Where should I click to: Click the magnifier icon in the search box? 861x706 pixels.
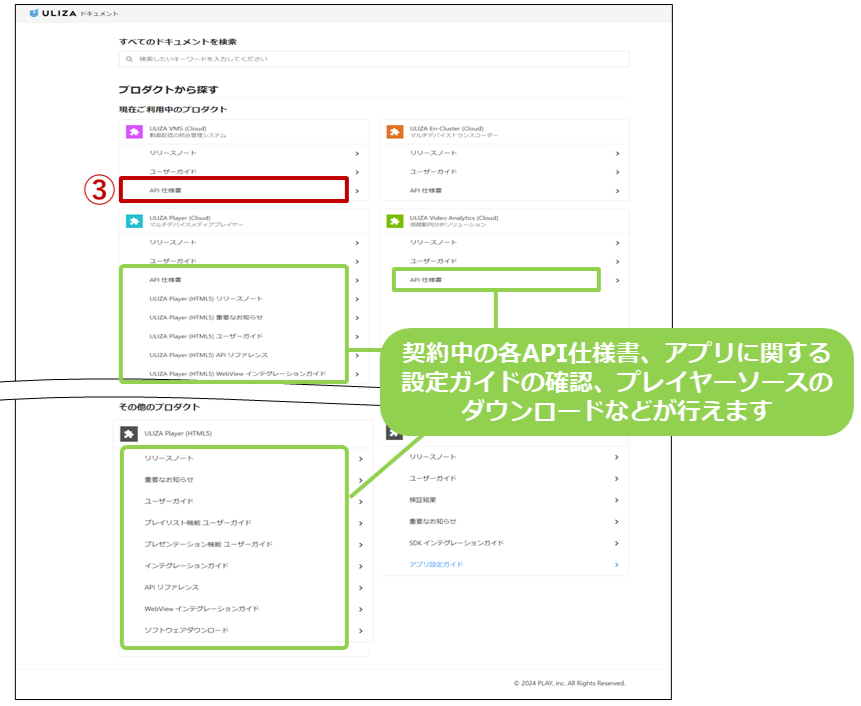click(x=129, y=59)
